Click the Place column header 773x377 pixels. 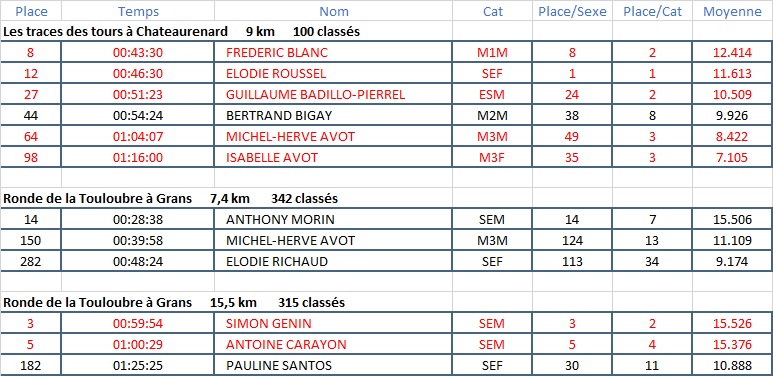click(x=32, y=11)
